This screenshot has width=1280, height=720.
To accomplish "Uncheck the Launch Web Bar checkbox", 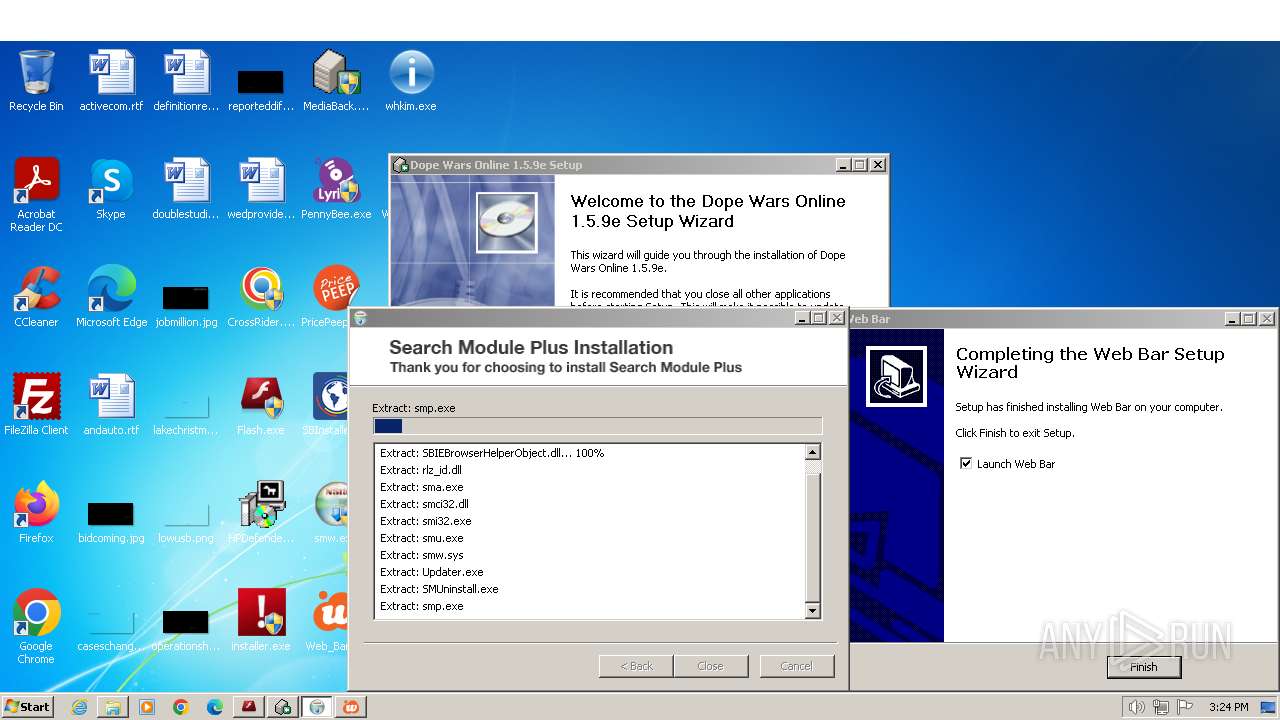I will point(965,464).
